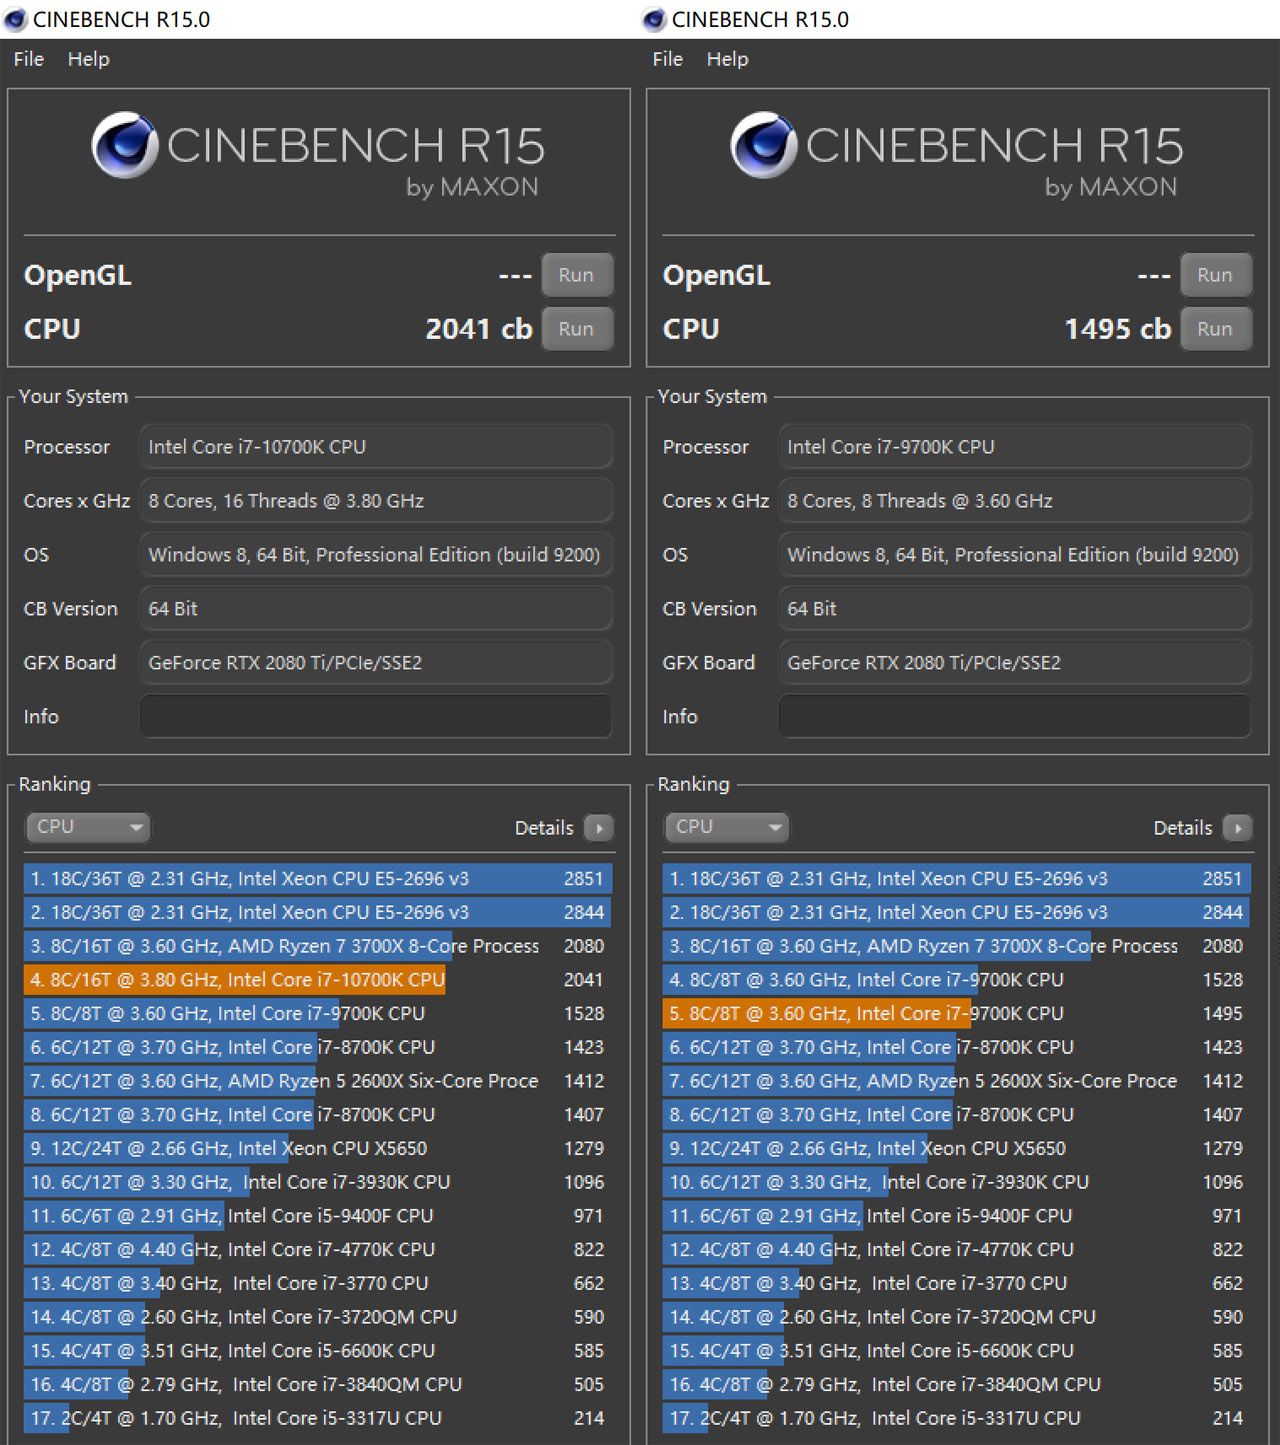
Task: Open the CPU ranking dropdown in right window
Action: pos(727,827)
